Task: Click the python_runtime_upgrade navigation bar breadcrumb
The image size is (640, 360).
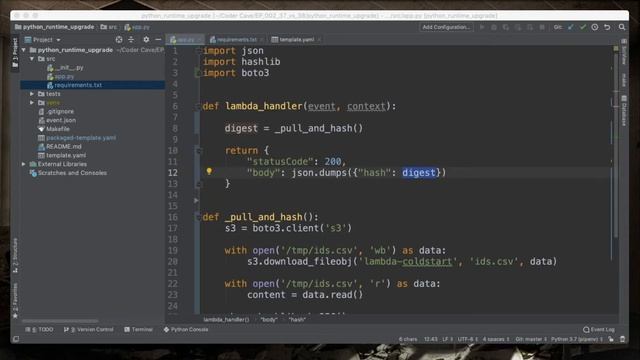Action: point(55,27)
